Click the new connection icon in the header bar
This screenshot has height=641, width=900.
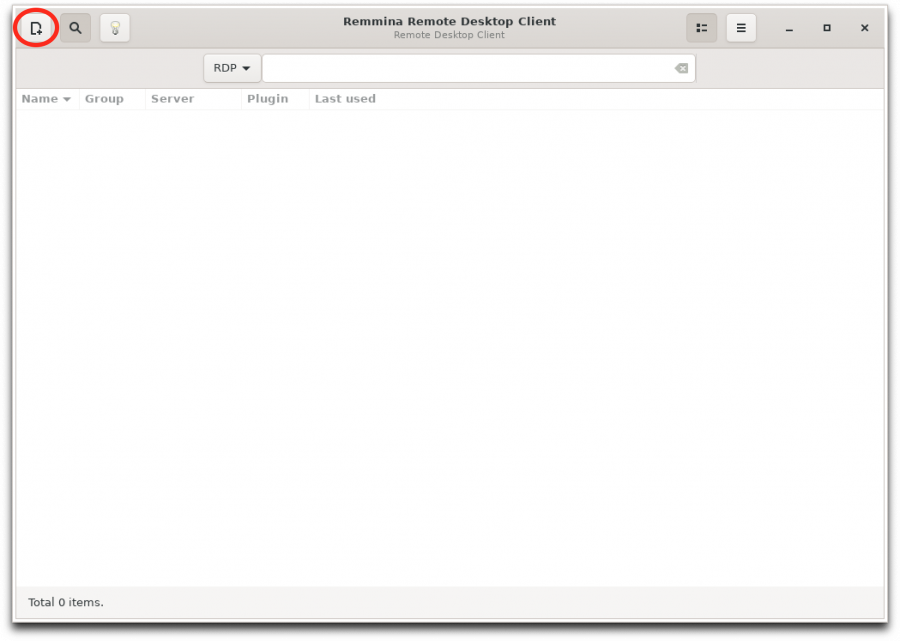coord(35,28)
